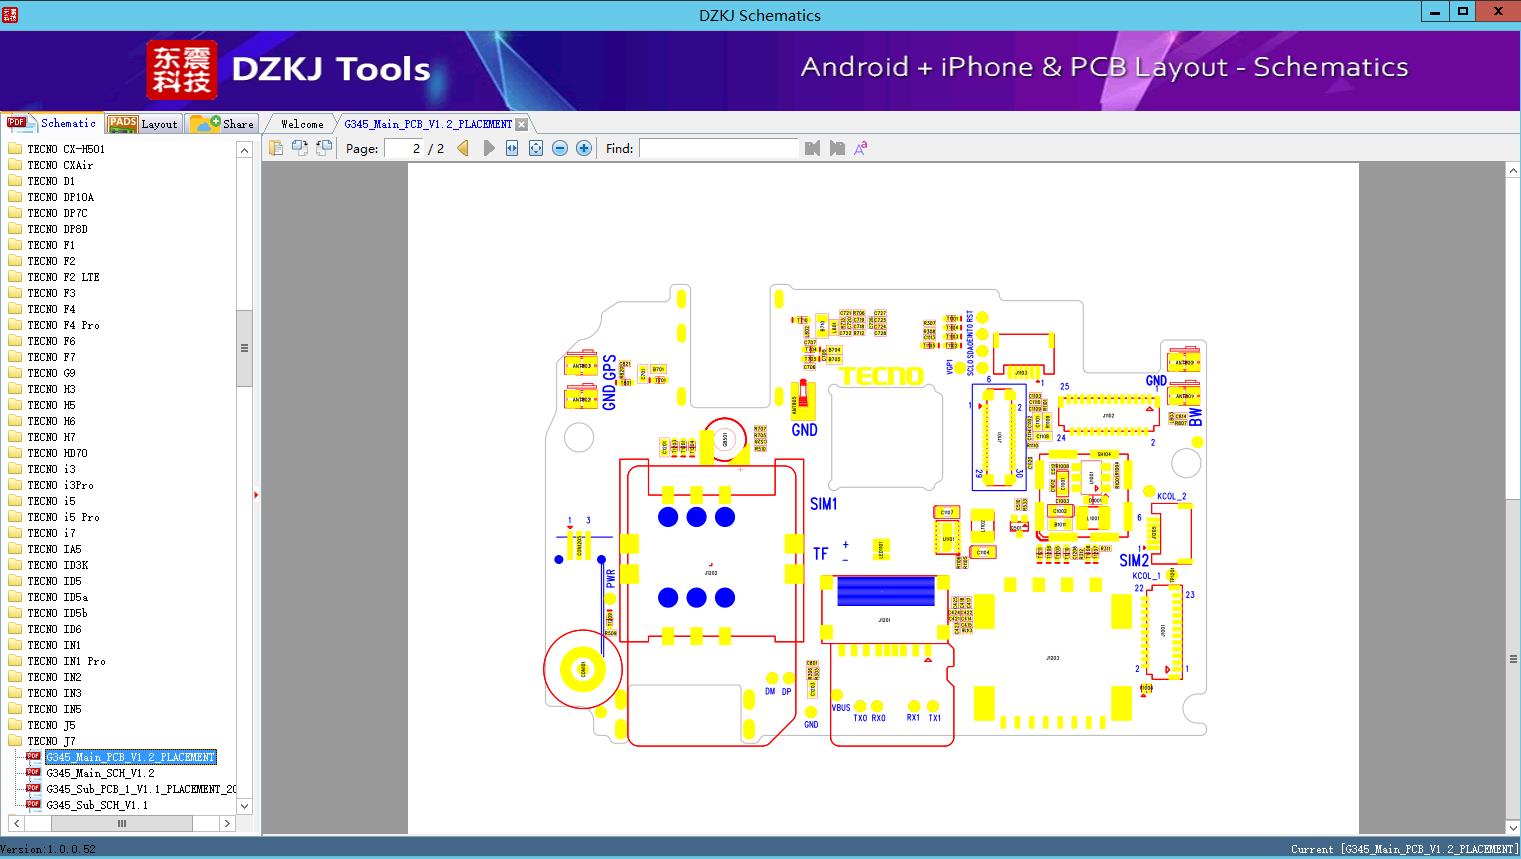1521x859 pixels.
Task: Click the DZKJ red logo in the banner
Action: coord(182,70)
